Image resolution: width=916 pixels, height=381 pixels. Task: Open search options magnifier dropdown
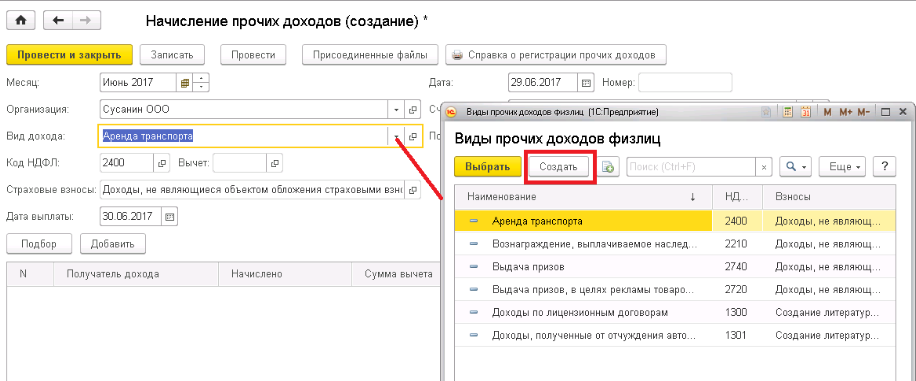pos(796,167)
